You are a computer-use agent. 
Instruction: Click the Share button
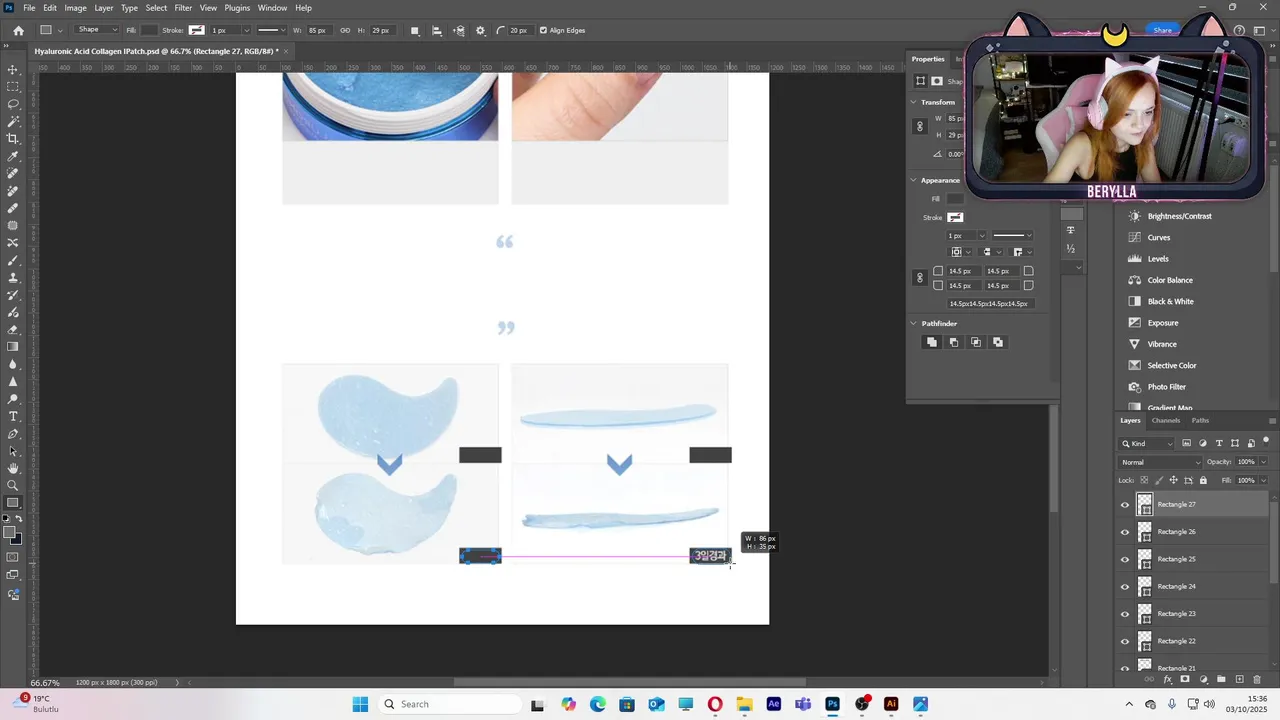point(1163,30)
